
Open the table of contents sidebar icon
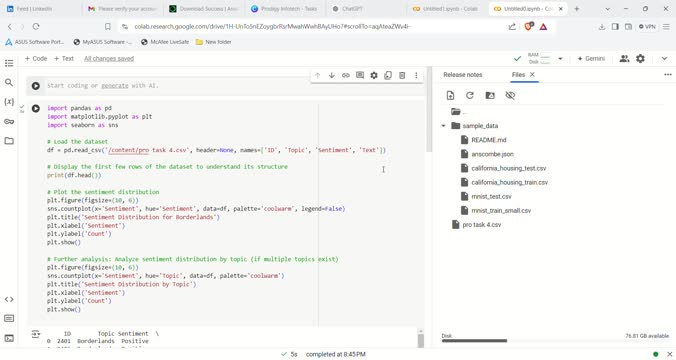click(9, 63)
